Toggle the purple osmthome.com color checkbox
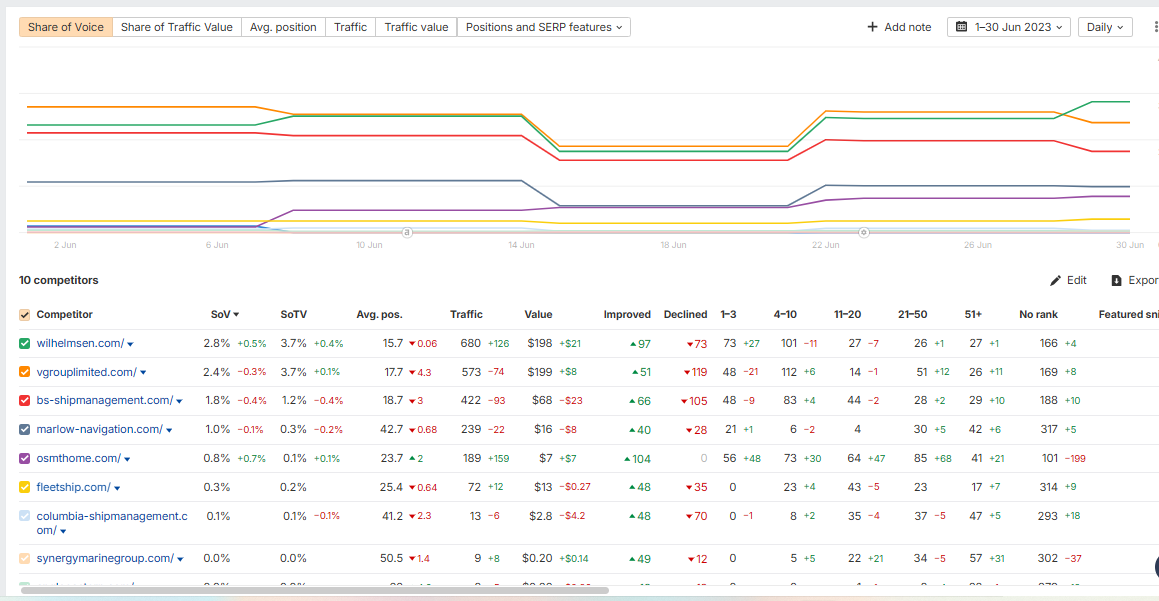 [x=25, y=458]
